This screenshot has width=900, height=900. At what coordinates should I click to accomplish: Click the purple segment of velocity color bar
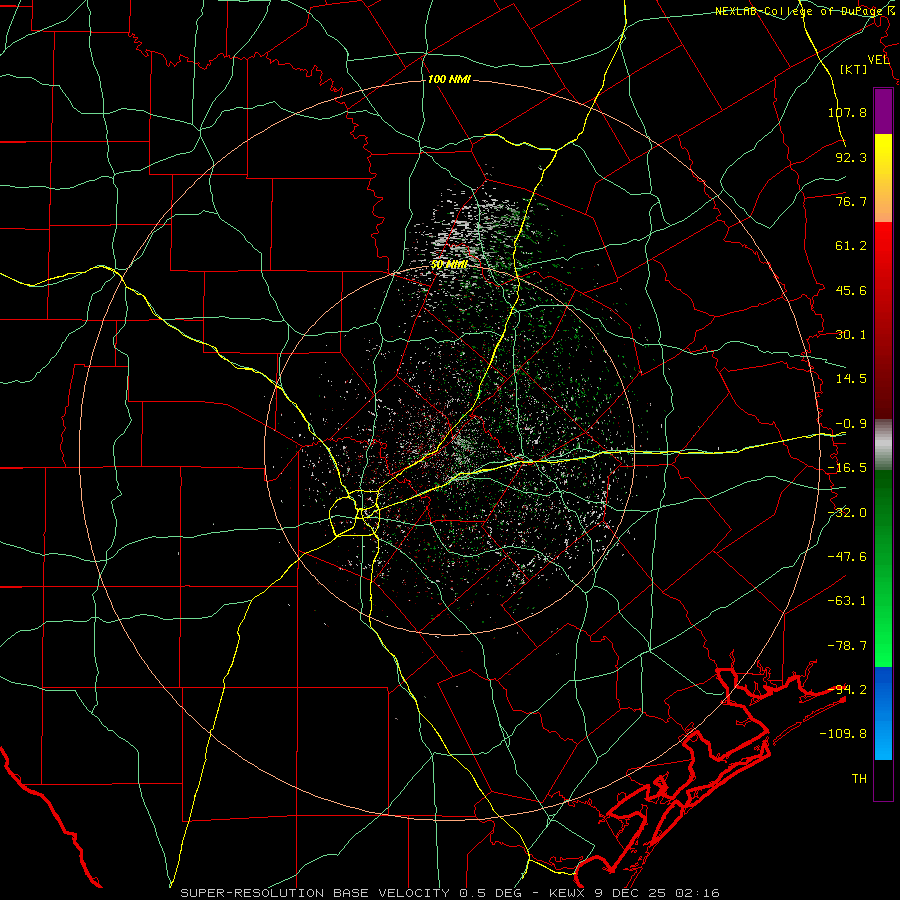pos(883,111)
